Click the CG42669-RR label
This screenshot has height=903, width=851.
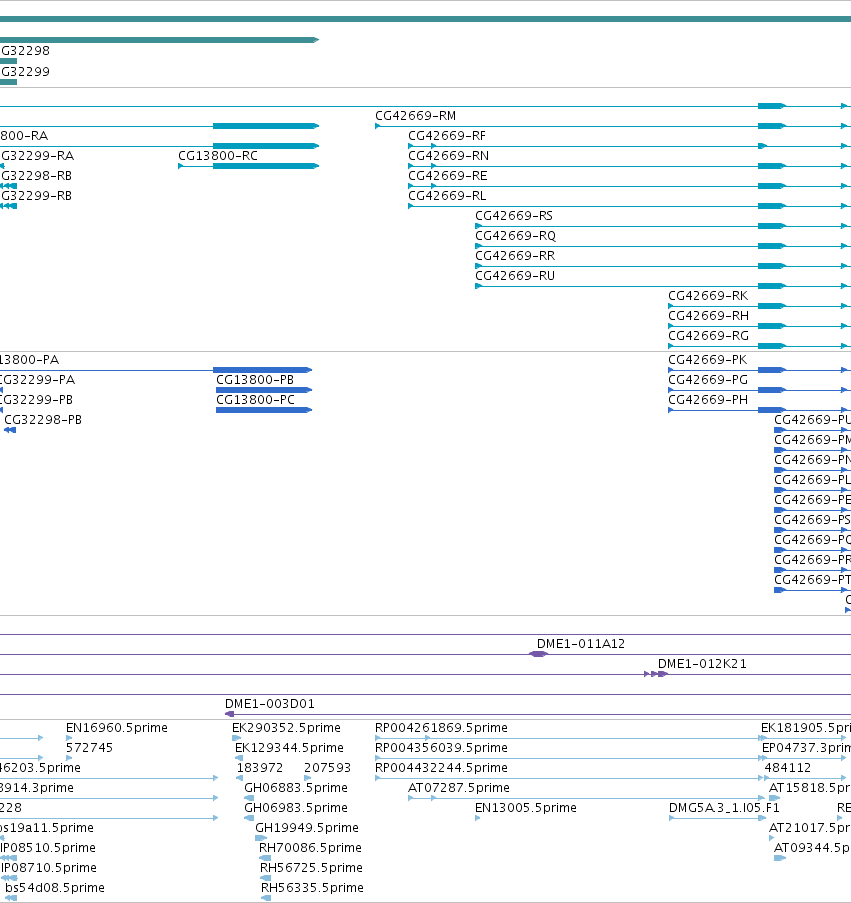[515, 256]
